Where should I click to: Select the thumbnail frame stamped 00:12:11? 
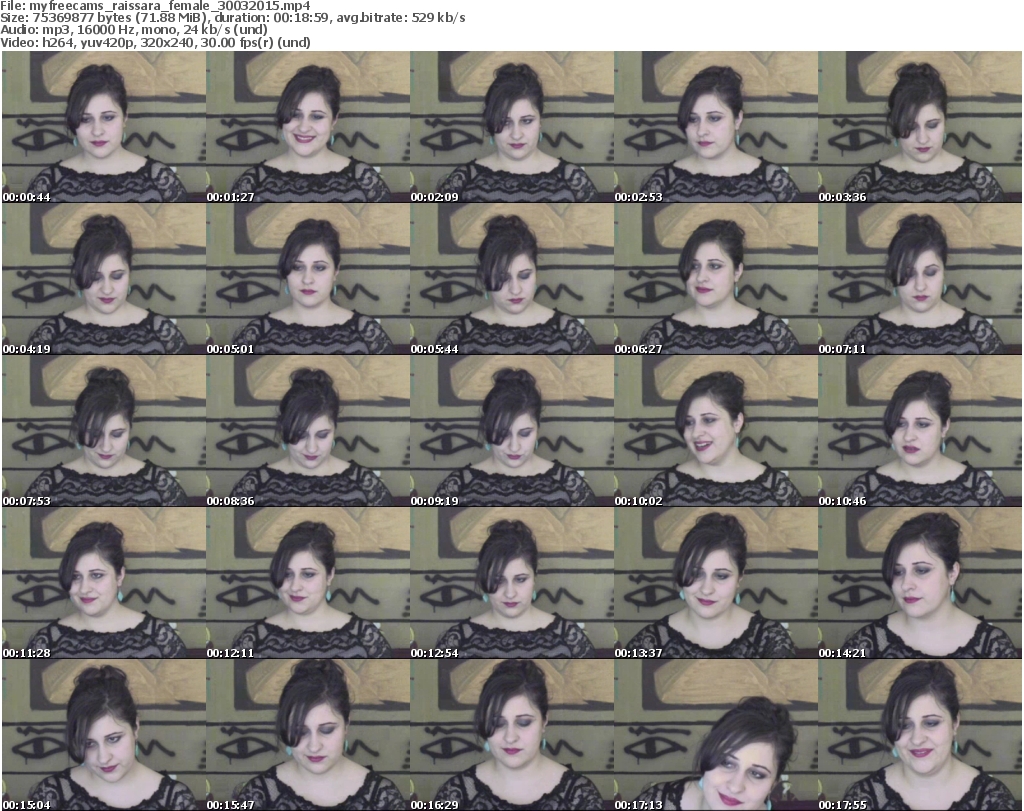[308, 583]
